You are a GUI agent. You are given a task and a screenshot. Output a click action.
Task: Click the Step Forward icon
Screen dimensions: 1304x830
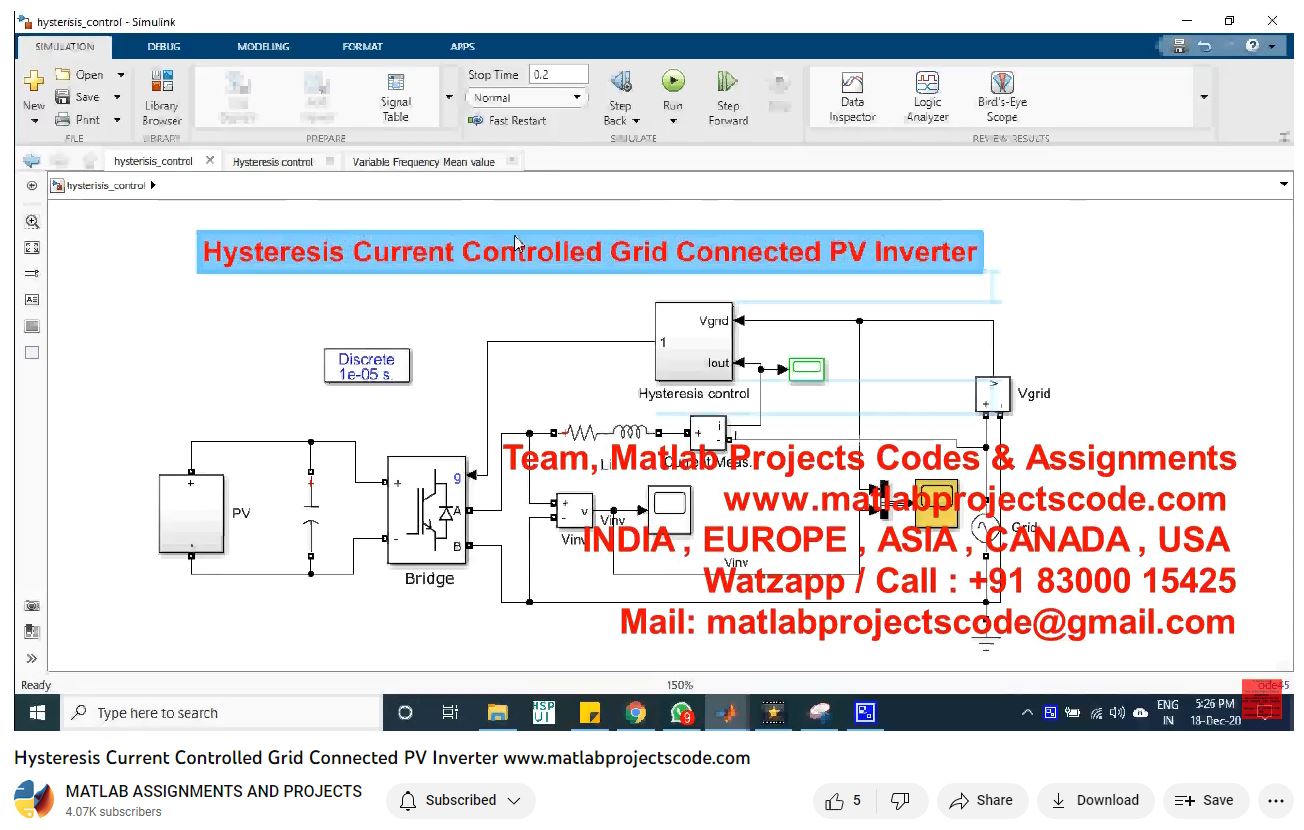[x=727, y=82]
